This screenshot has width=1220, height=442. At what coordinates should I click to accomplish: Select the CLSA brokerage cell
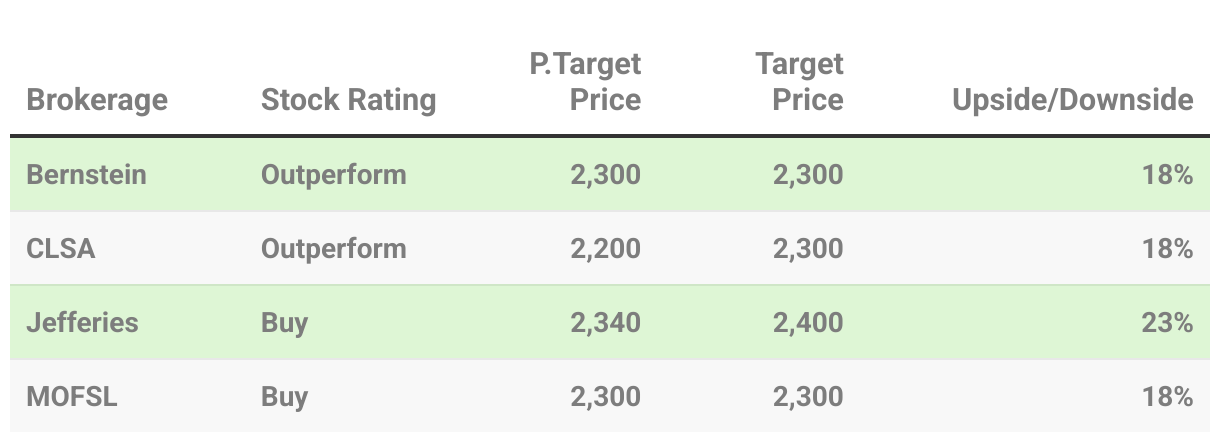click(60, 249)
